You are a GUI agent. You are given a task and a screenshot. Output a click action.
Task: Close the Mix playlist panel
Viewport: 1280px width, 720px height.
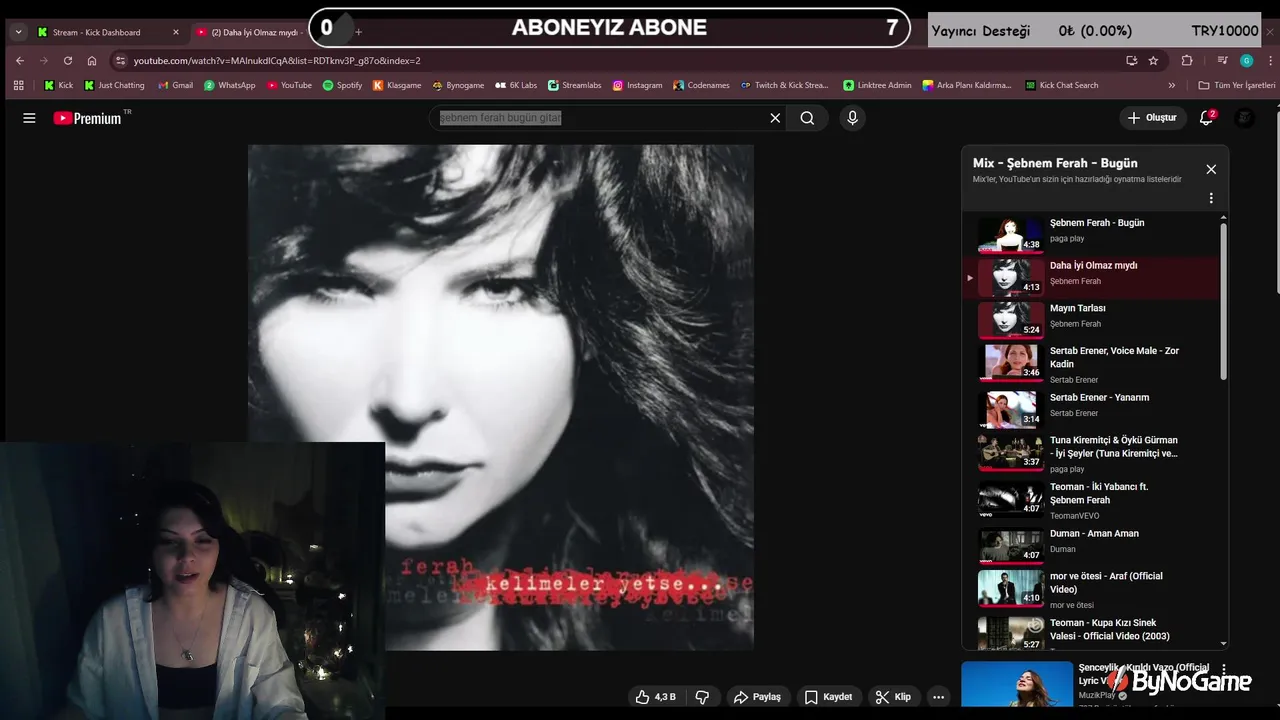1211,169
